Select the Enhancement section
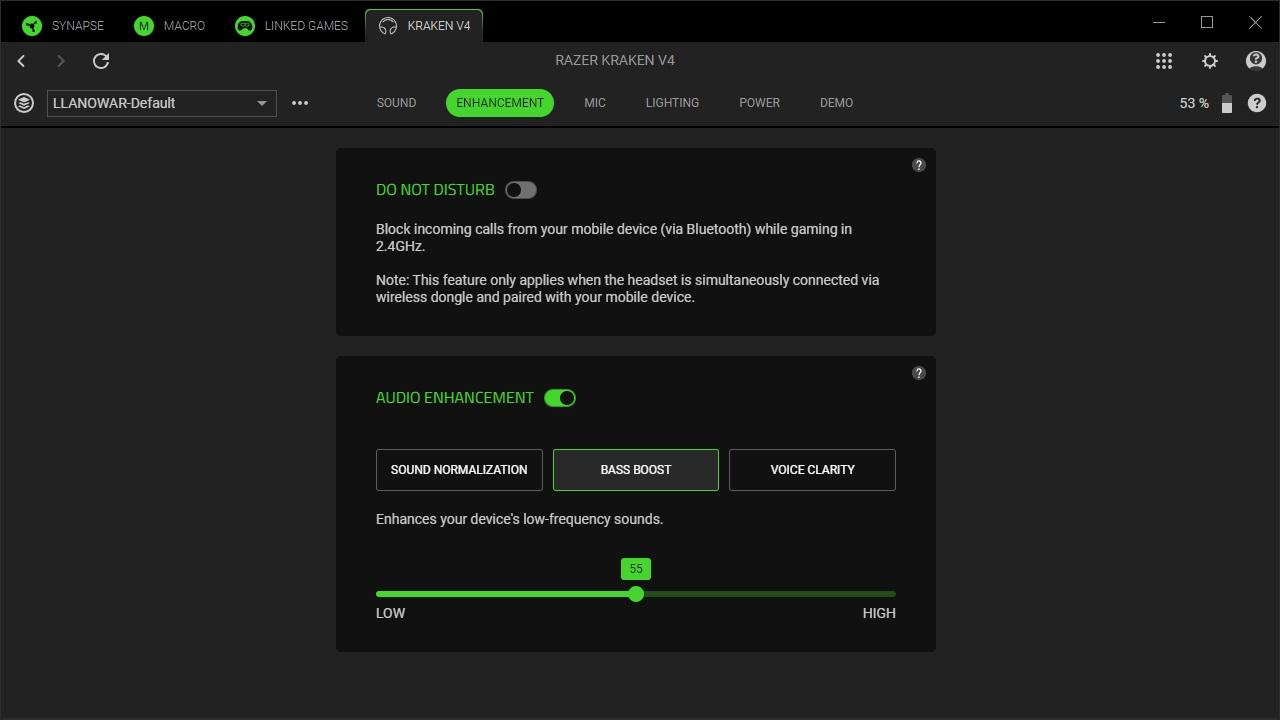1280x720 pixels. pyautogui.click(x=500, y=103)
